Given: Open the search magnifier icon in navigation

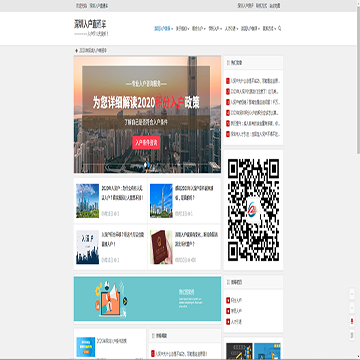Looking at the screenshot, I should click(x=279, y=28).
